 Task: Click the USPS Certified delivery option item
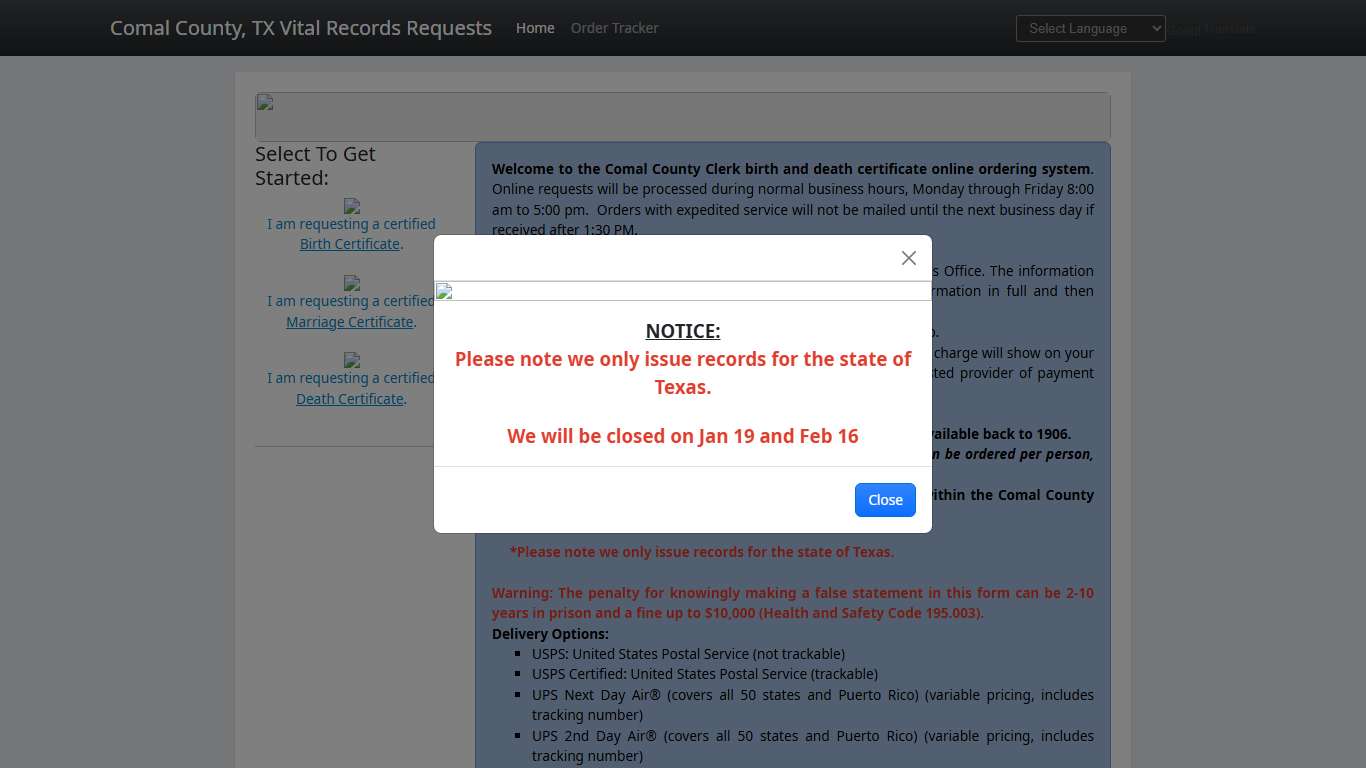[x=704, y=674]
